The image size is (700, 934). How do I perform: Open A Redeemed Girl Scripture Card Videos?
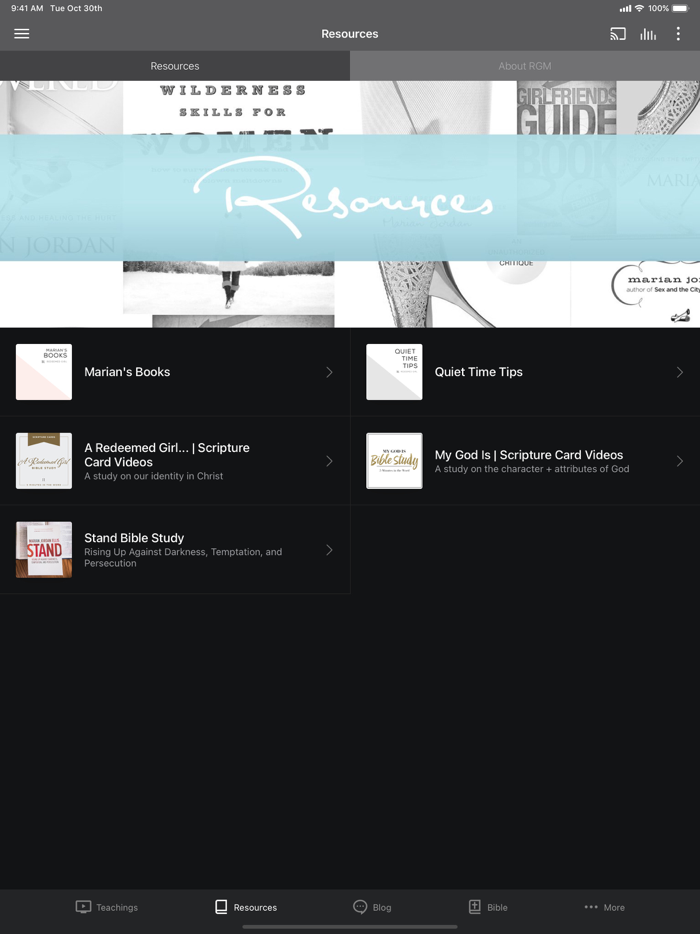(x=167, y=454)
